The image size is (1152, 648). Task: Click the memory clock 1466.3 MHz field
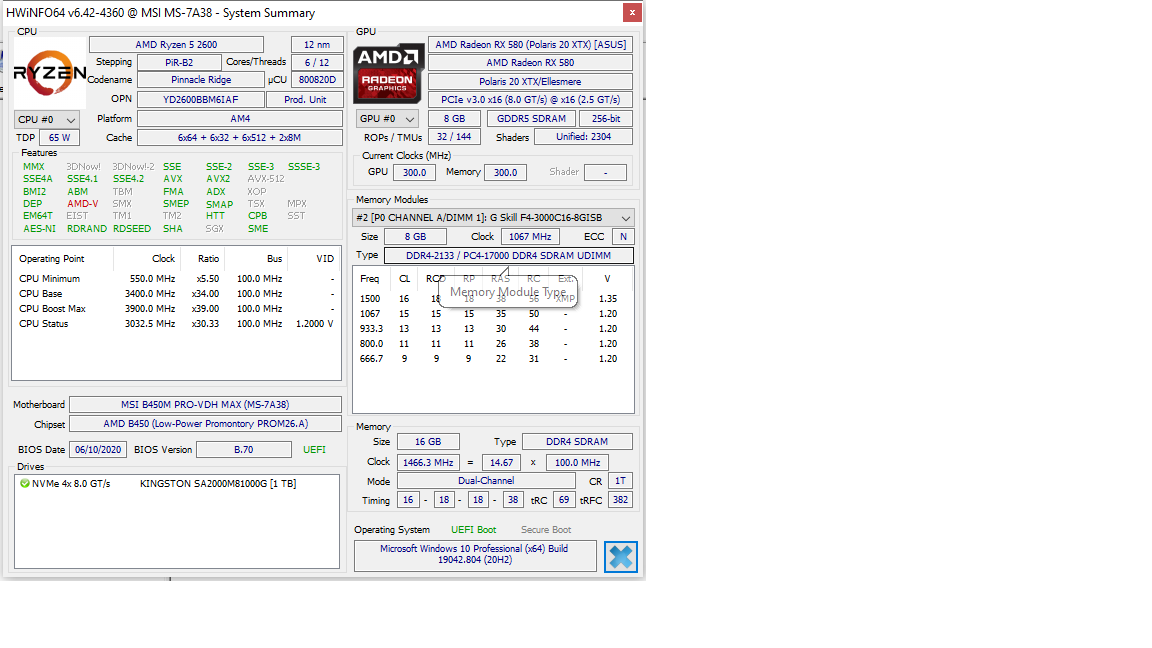428,463
